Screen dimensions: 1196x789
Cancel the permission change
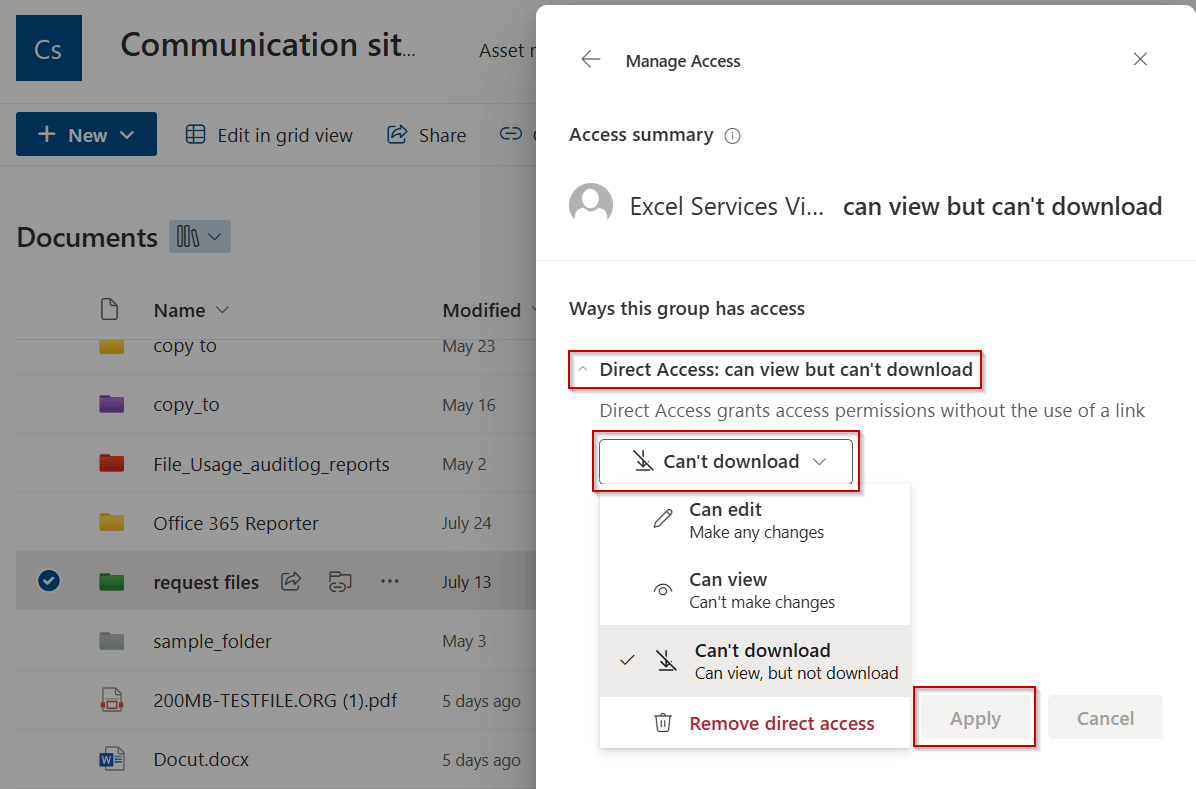click(1105, 717)
